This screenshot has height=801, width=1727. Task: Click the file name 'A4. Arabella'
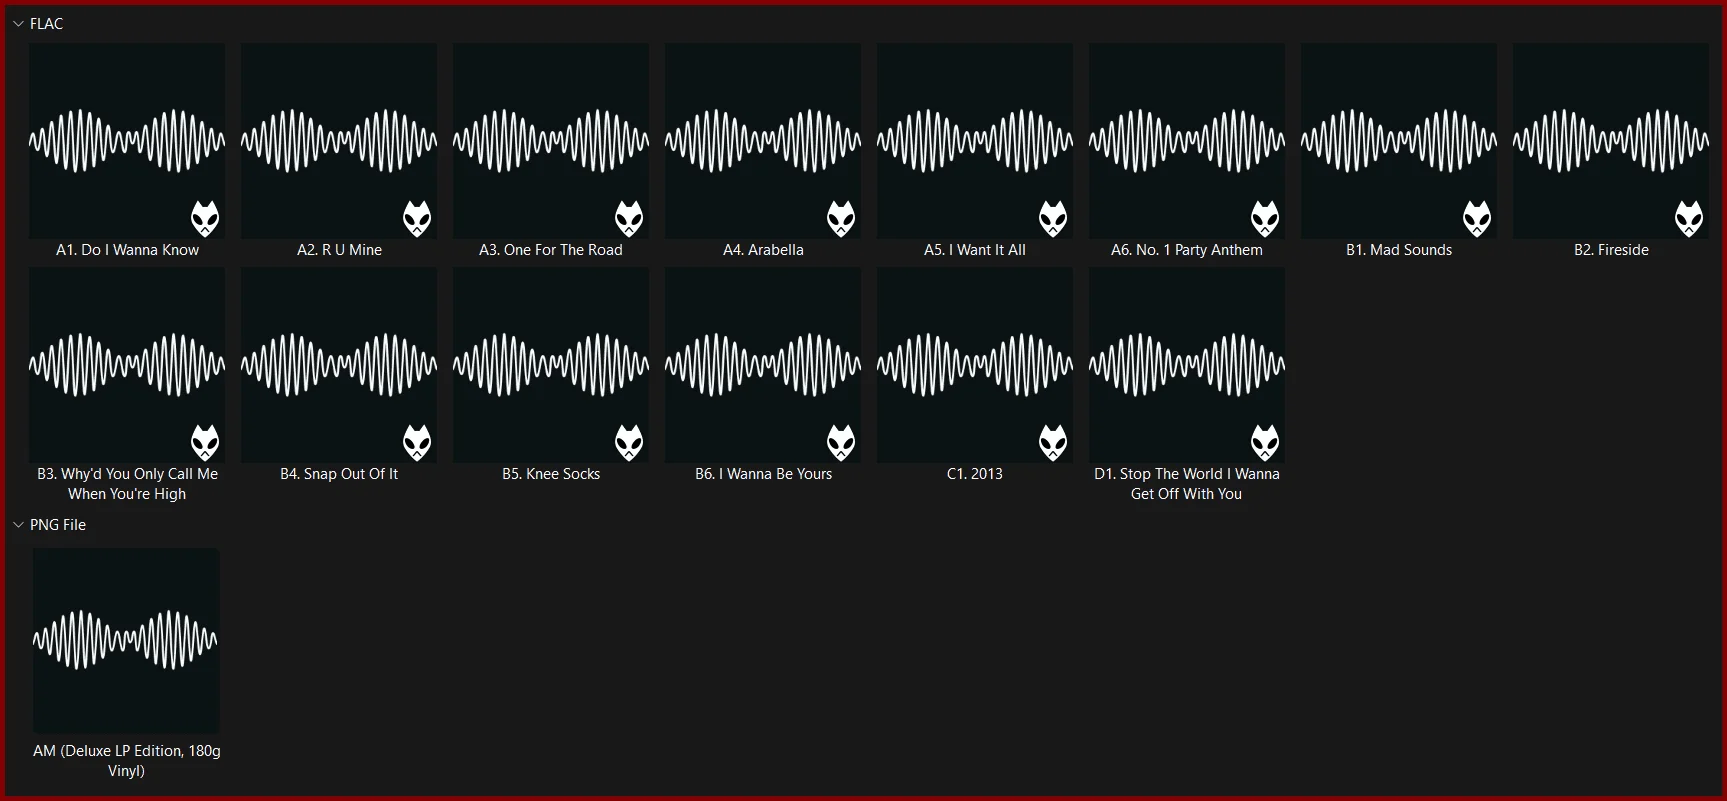click(763, 250)
